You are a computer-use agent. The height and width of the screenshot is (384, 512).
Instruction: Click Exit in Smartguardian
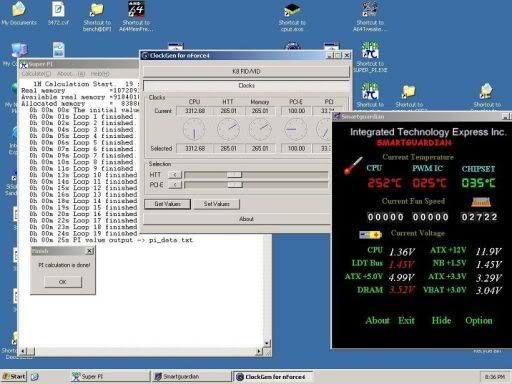point(406,320)
